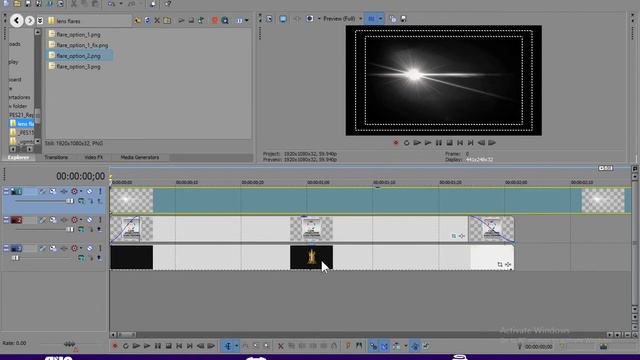The width and height of the screenshot is (640, 360).
Task: Pause playback under the video preview
Action: point(439,142)
